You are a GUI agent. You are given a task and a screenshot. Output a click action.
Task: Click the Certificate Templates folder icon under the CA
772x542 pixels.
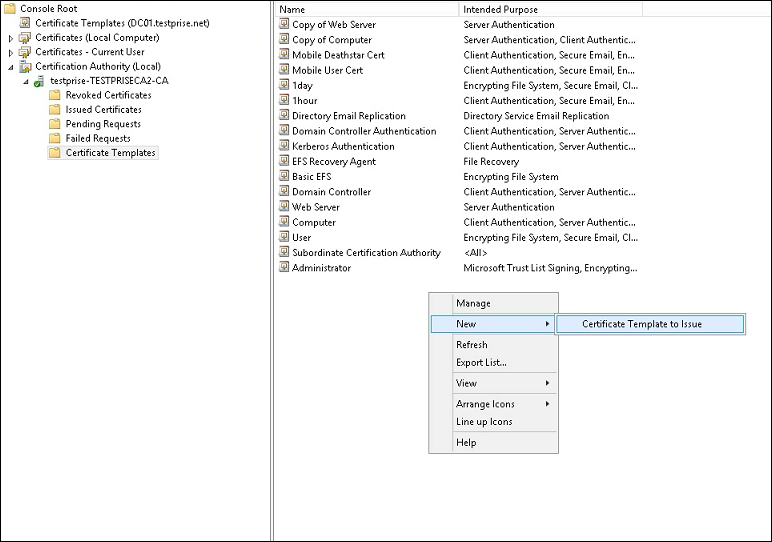(x=55, y=153)
